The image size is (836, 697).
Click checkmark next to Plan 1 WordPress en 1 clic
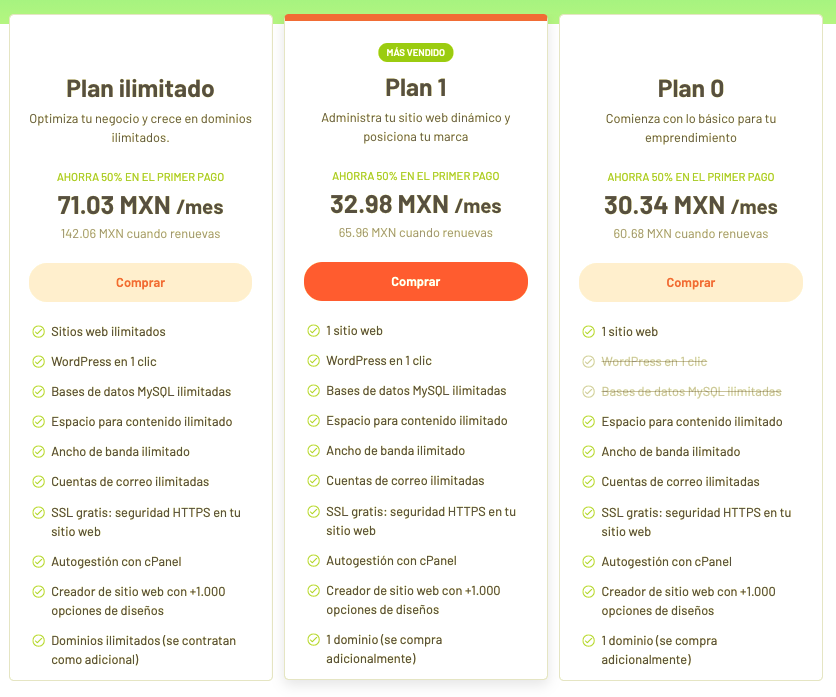pyautogui.click(x=314, y=360)
